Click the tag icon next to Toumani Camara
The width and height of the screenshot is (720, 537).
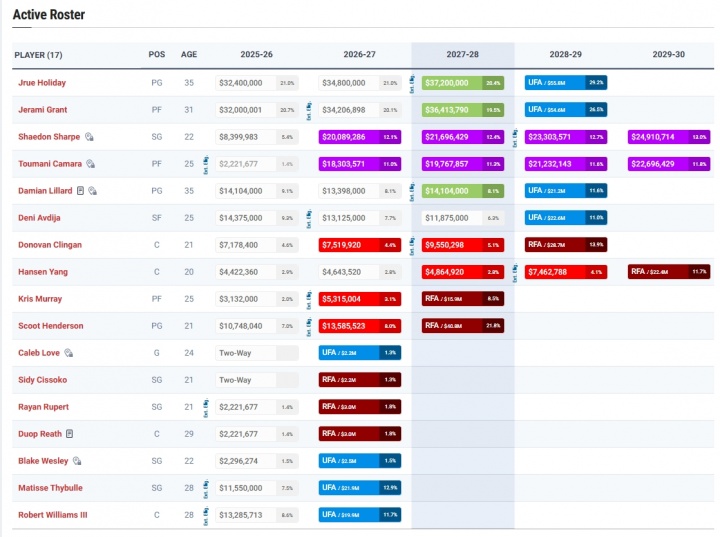coord(90,164)
